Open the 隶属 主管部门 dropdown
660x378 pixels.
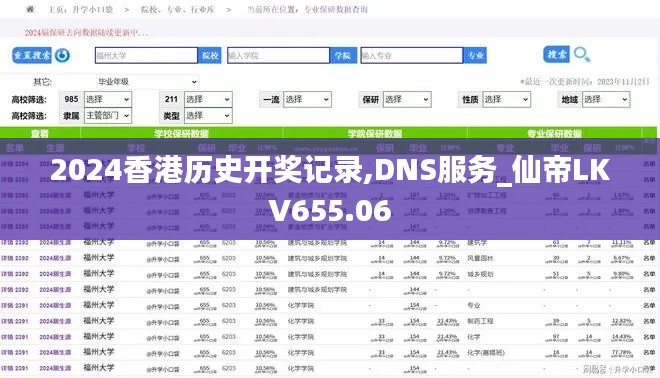pyautogui.click(x=108, y=115)
